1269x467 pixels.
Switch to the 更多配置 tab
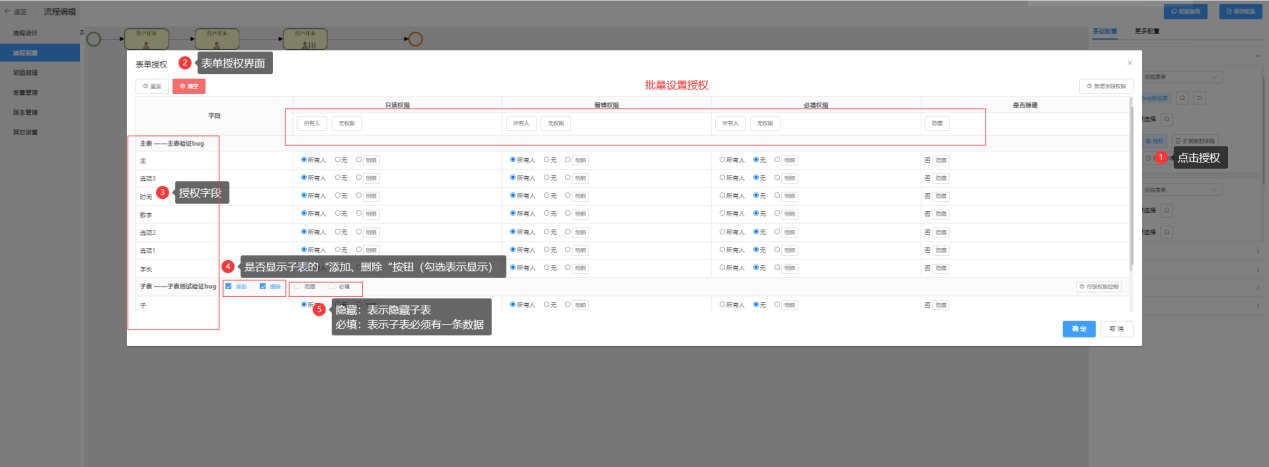tap(1147, 32)
